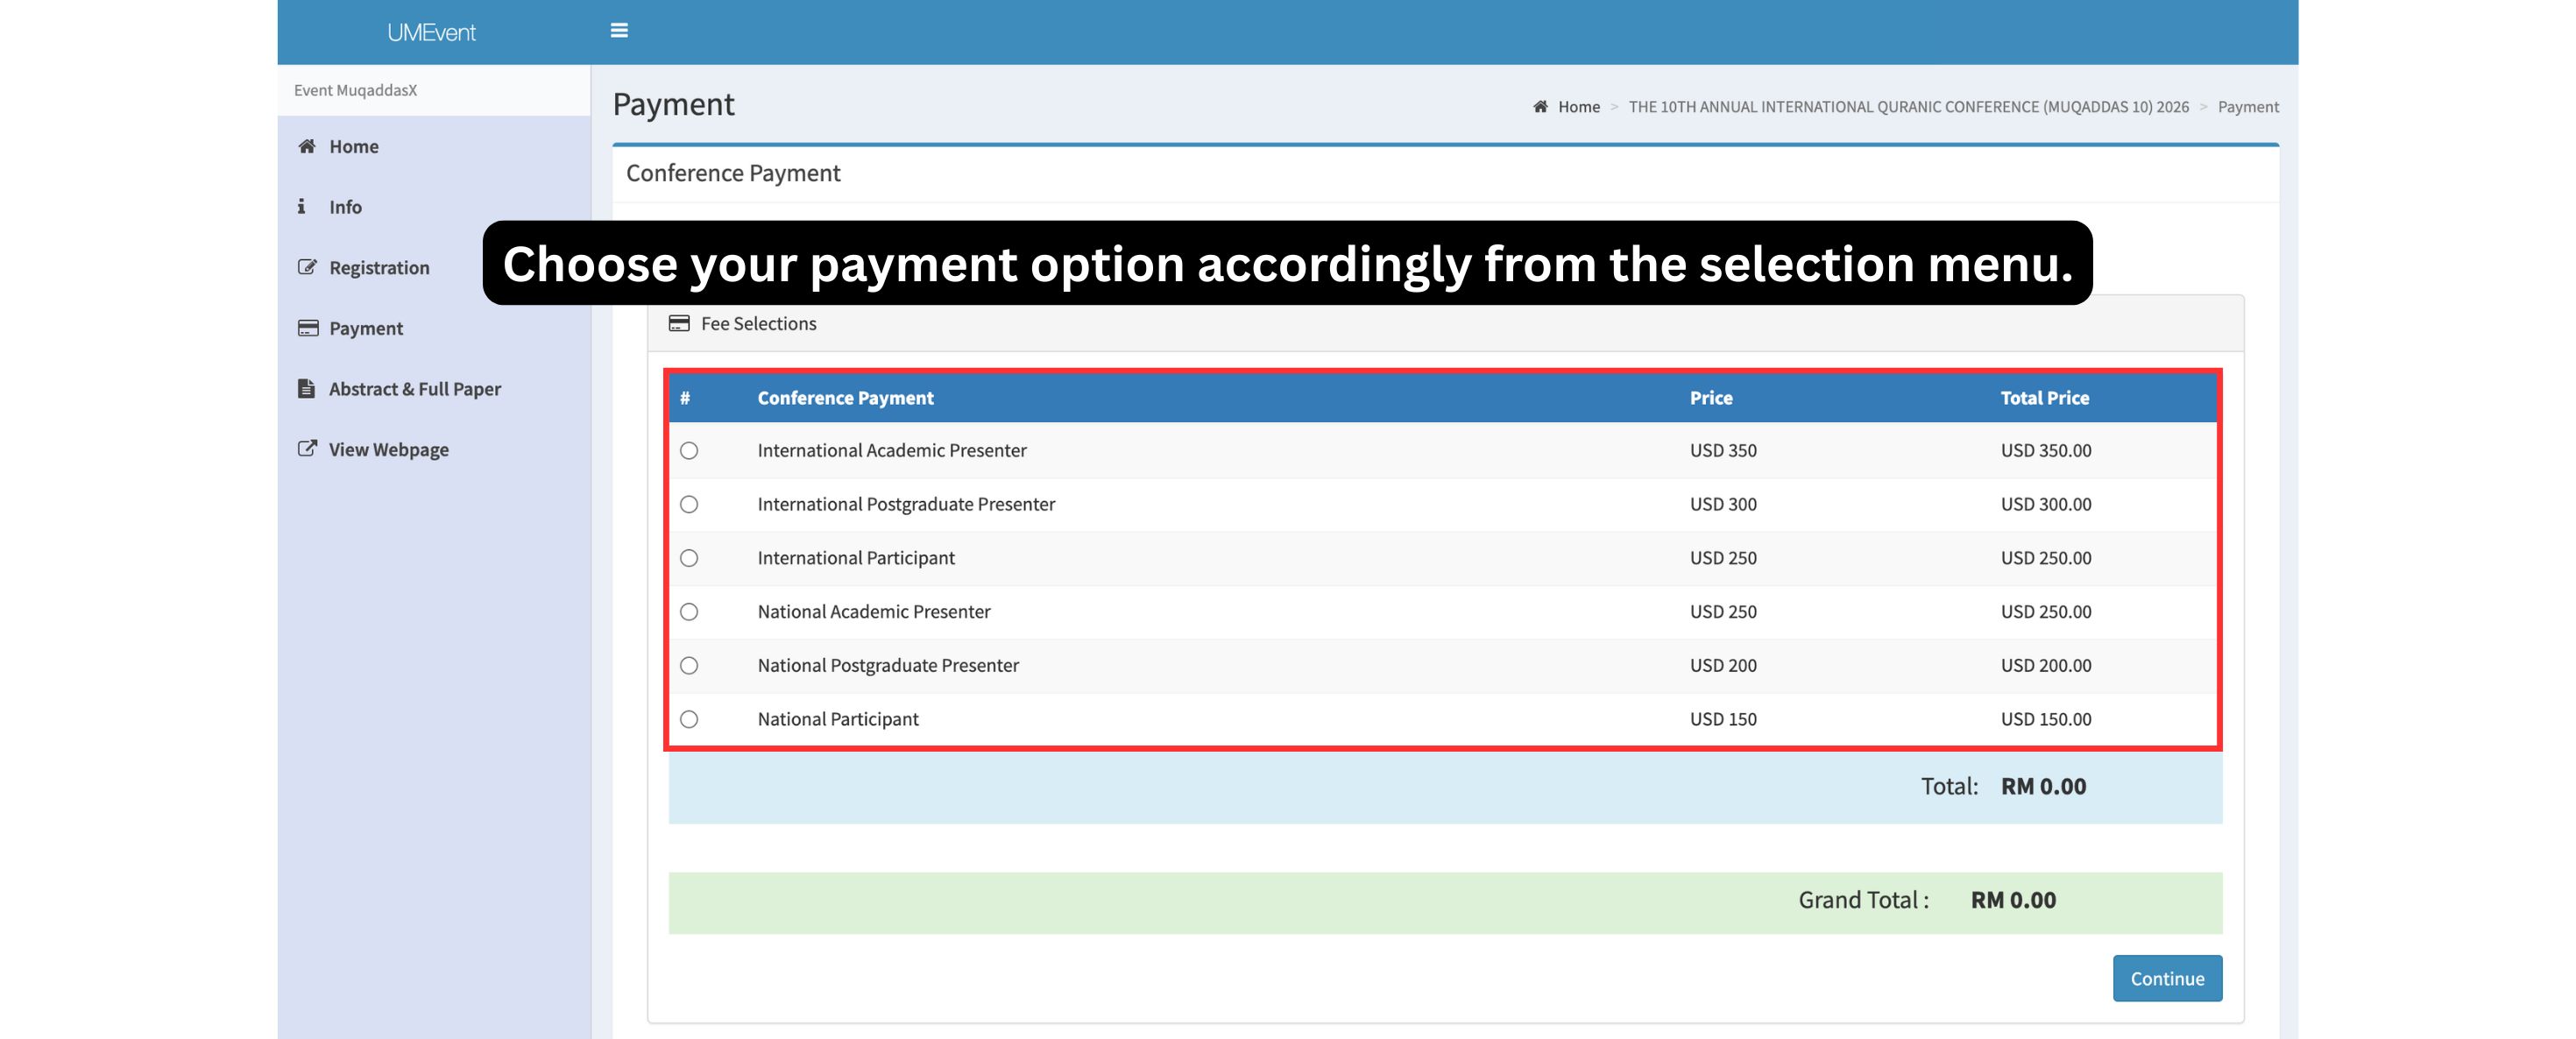This screenshot has height=1039, width=2576.
Task: Click the Fee Selections card icon
Action: (679, 323)
